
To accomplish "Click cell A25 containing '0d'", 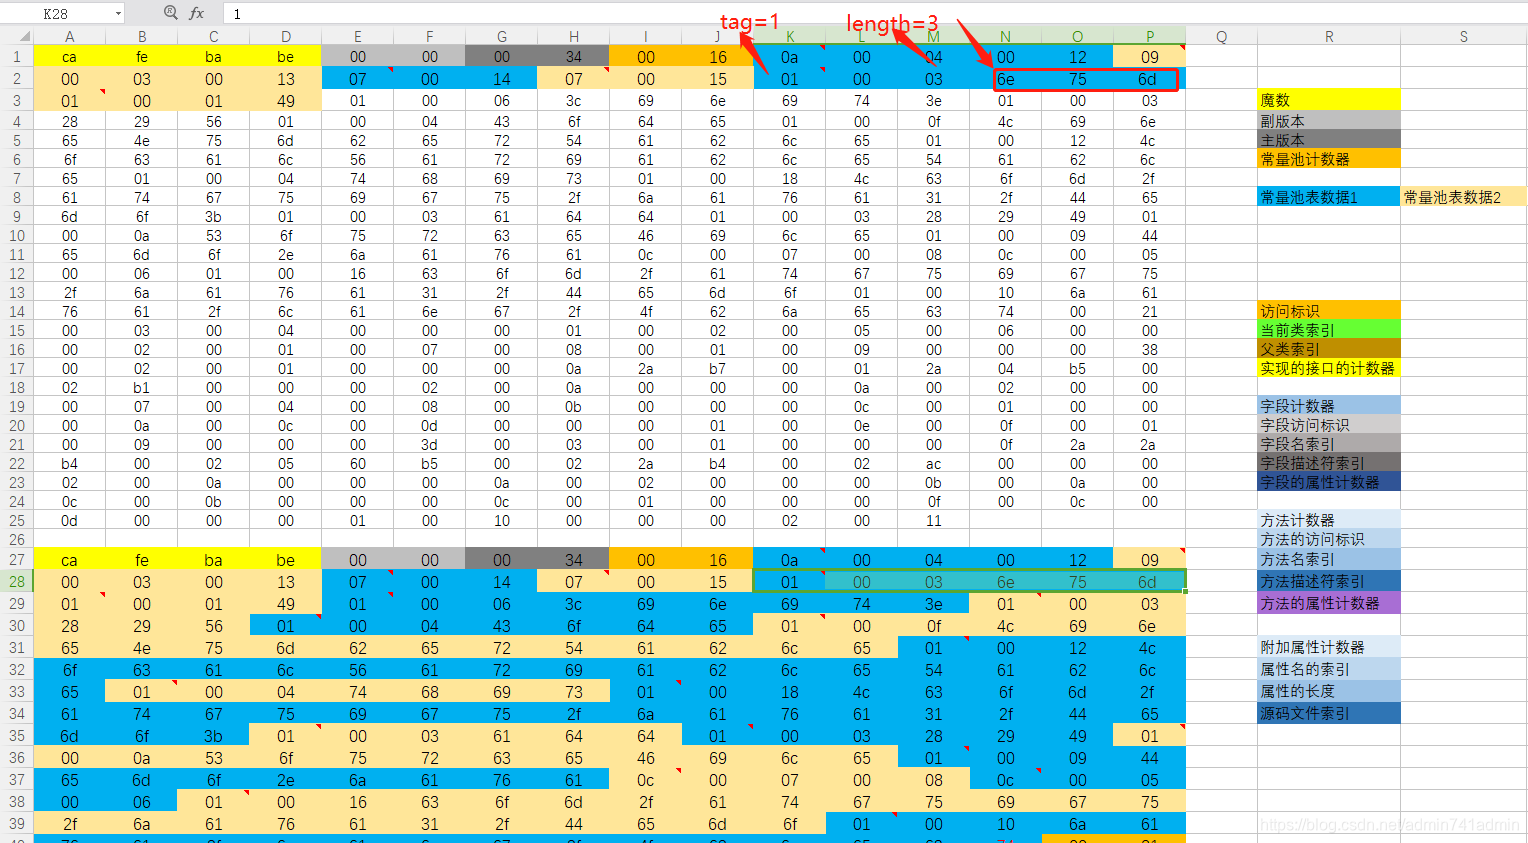I will click(70, 521).
